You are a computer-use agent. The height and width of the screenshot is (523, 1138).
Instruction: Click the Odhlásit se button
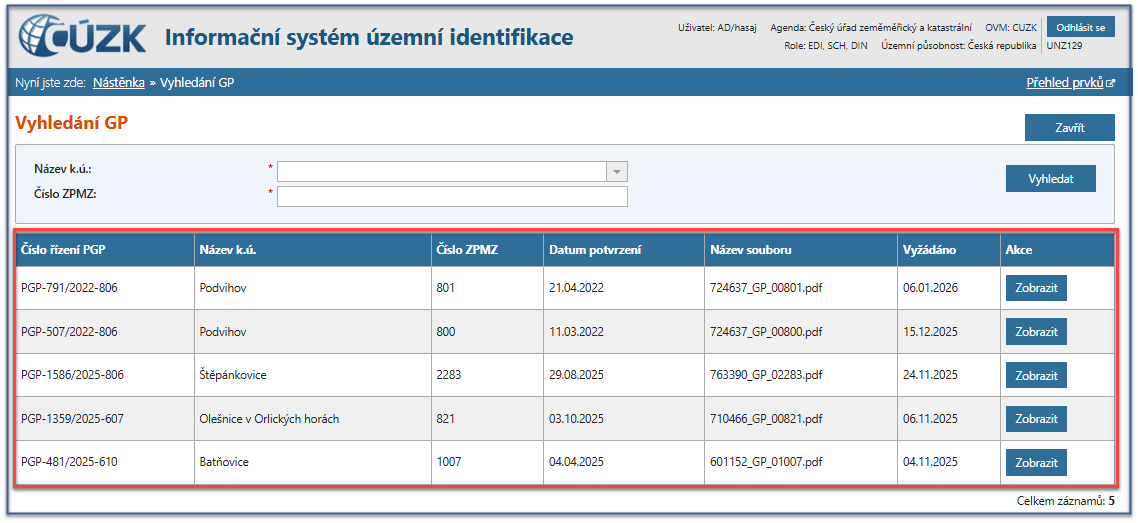(x=1080, y=27)
